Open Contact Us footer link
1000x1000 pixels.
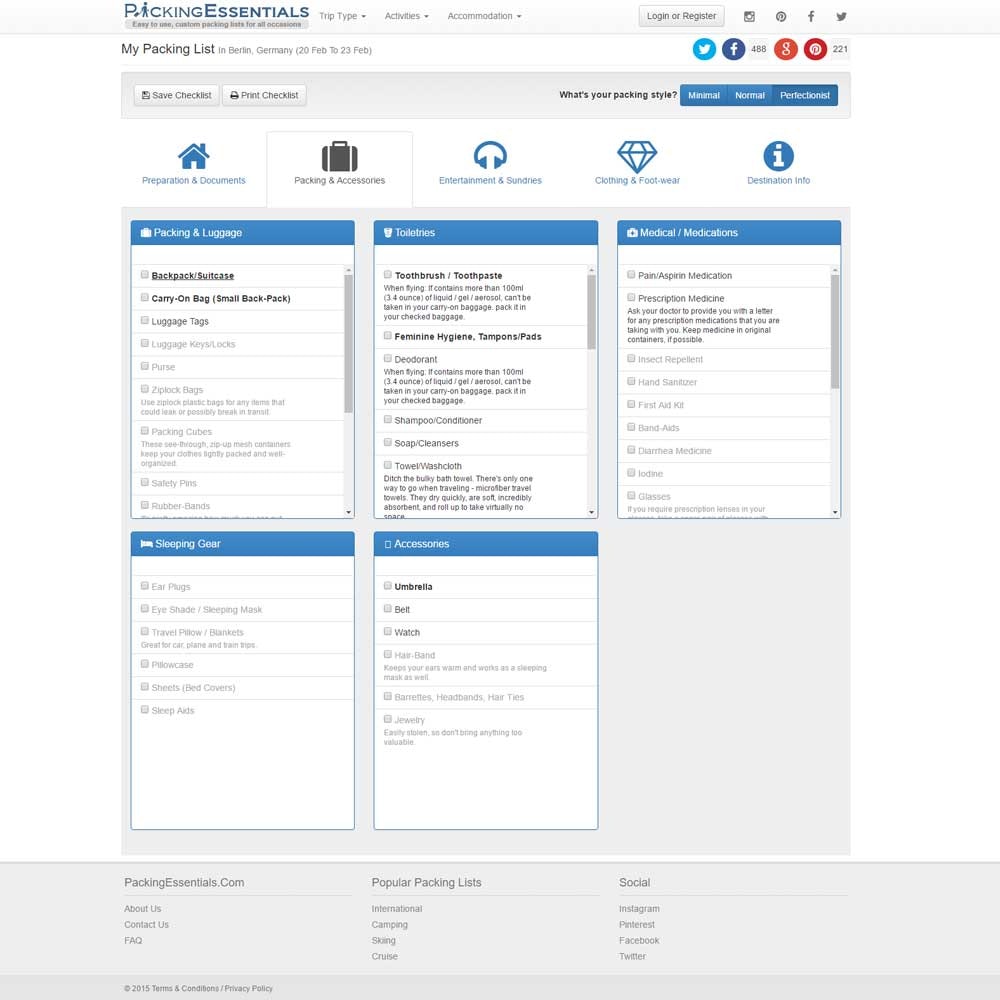click(x=147, y=925)
